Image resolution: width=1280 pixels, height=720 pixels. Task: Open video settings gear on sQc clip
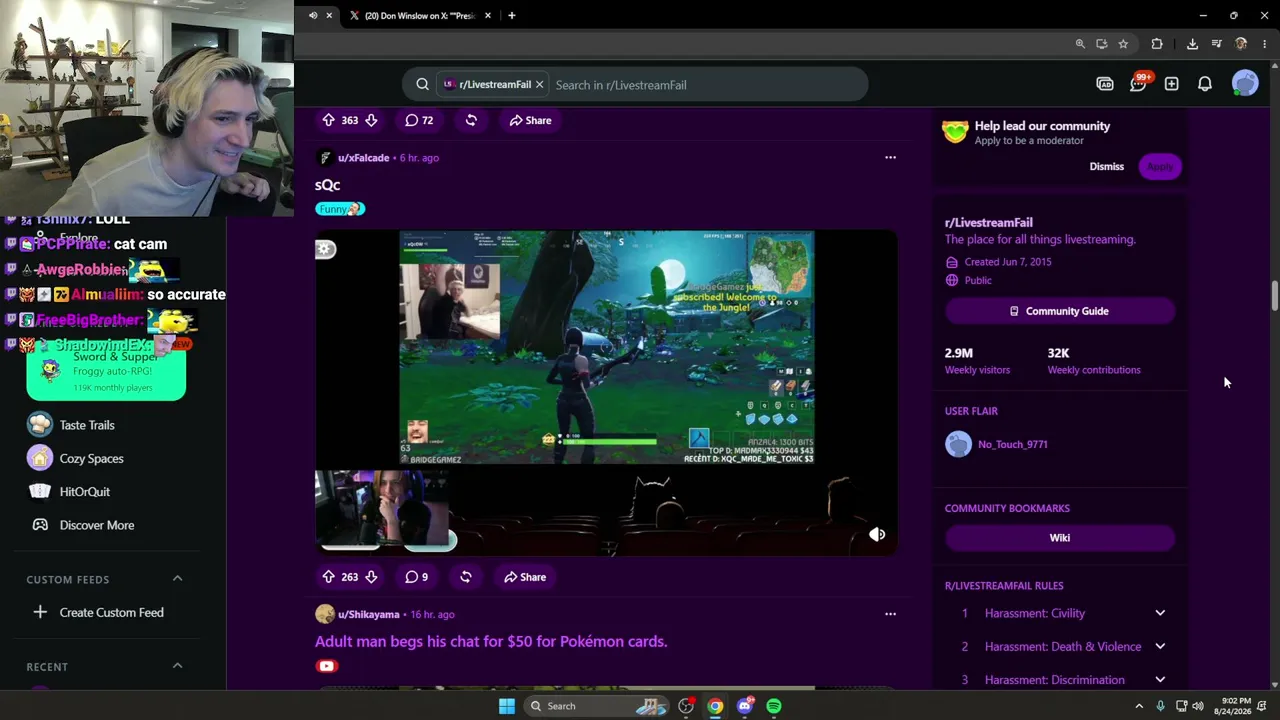coord(325,249)
